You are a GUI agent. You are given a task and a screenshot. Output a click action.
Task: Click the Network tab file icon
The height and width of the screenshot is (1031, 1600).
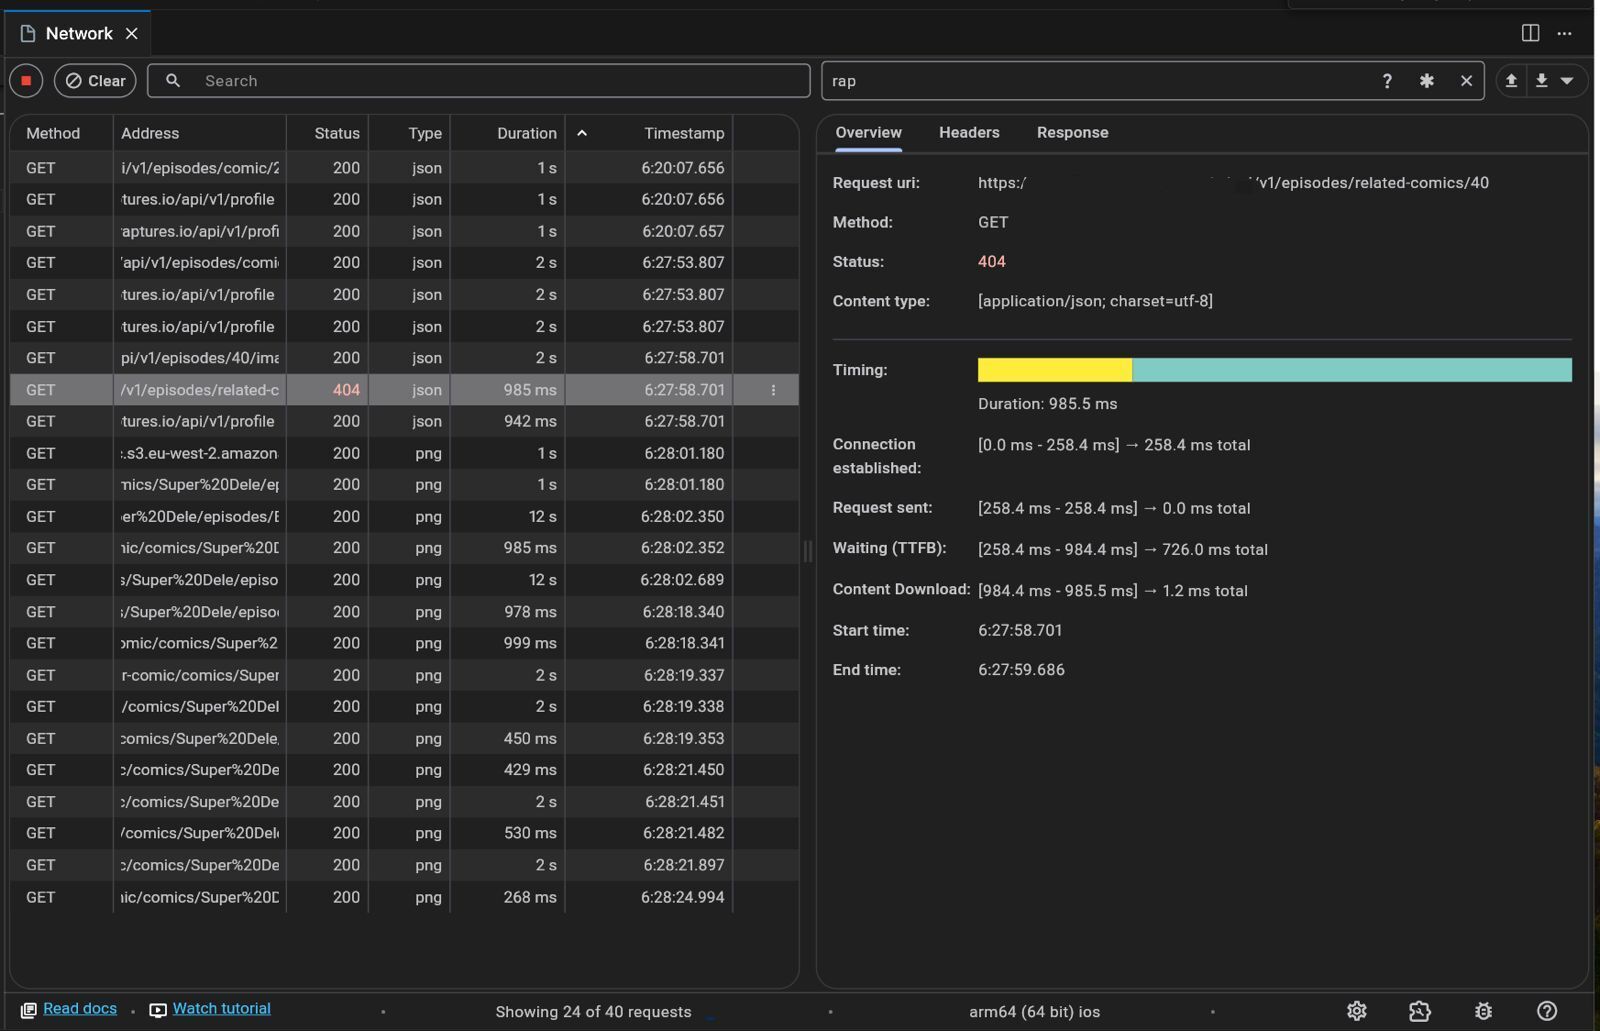tap(28, 34)
